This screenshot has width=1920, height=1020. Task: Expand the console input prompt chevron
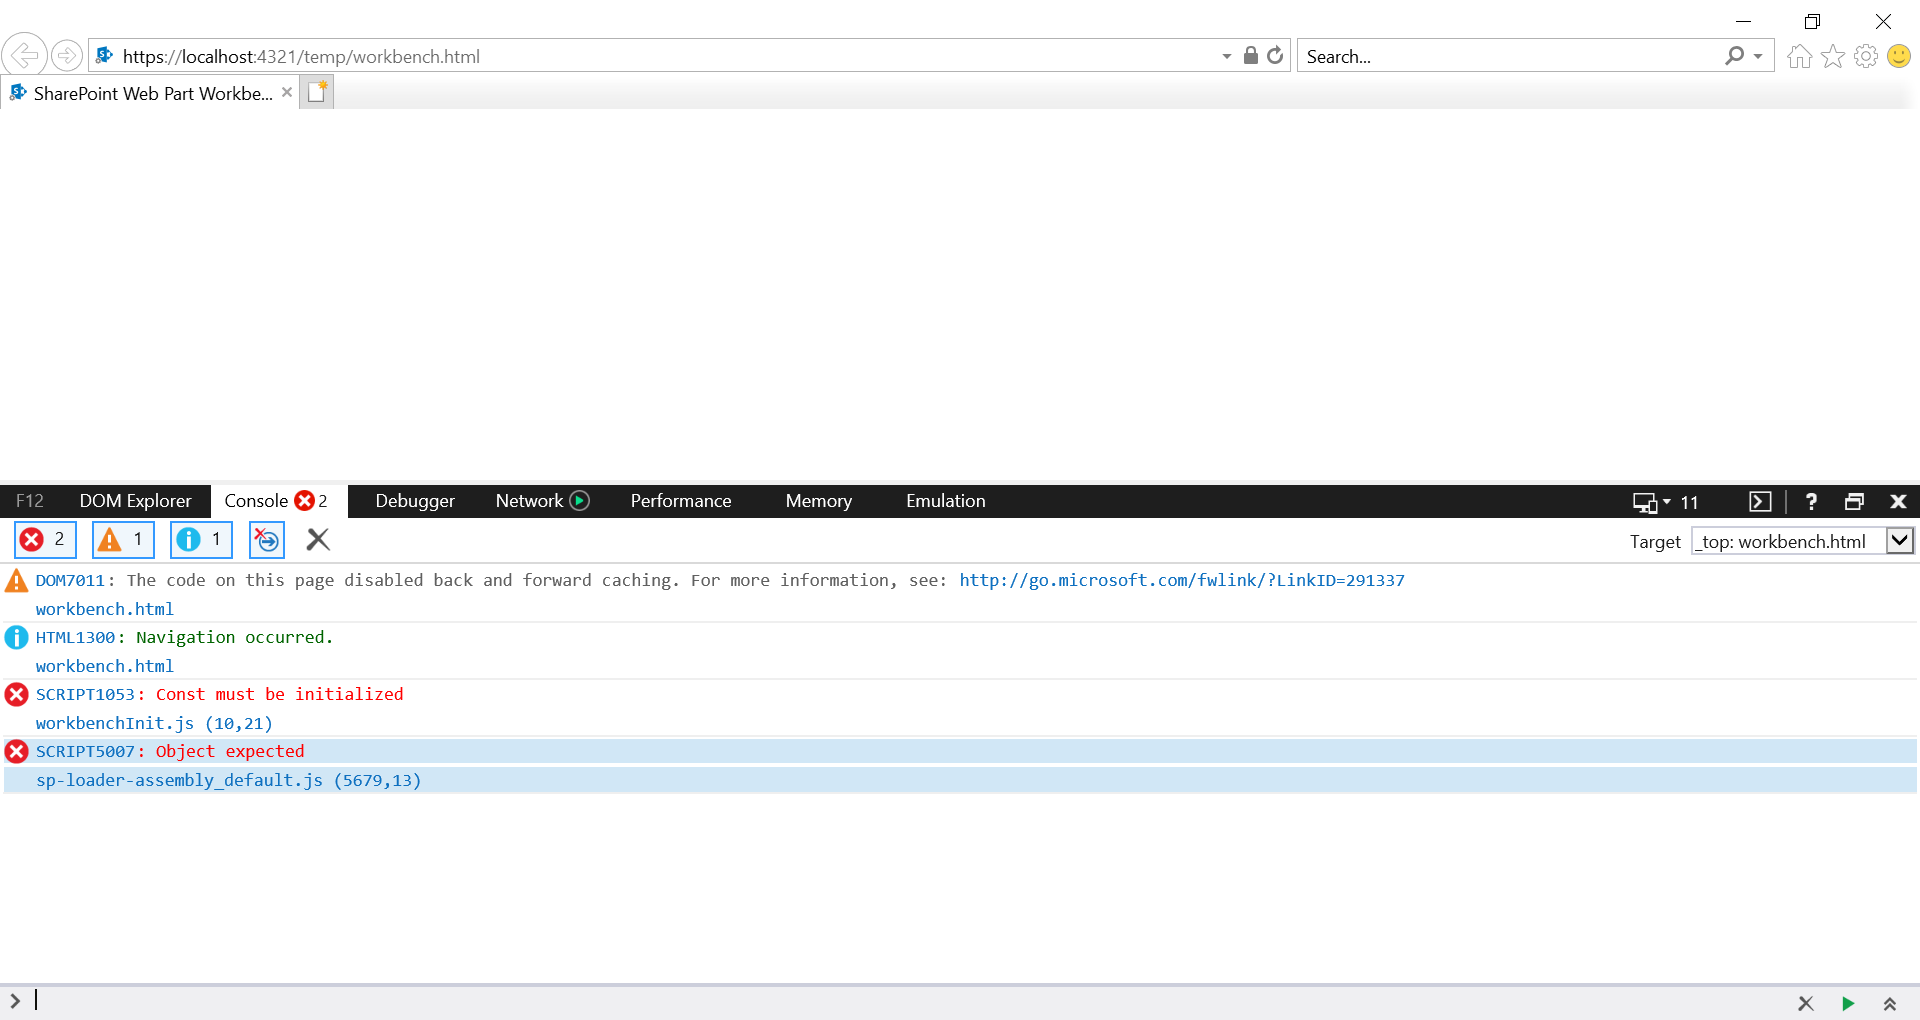coord(14,1001)
